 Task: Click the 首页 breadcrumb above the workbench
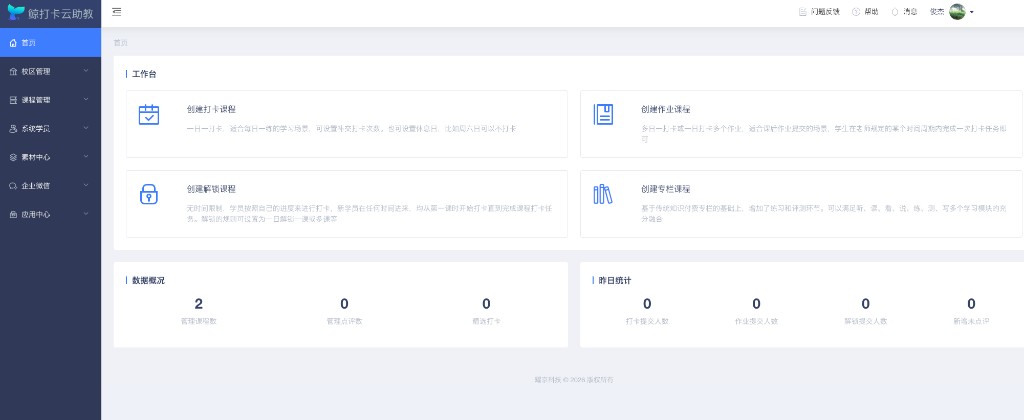coord(120,42)
